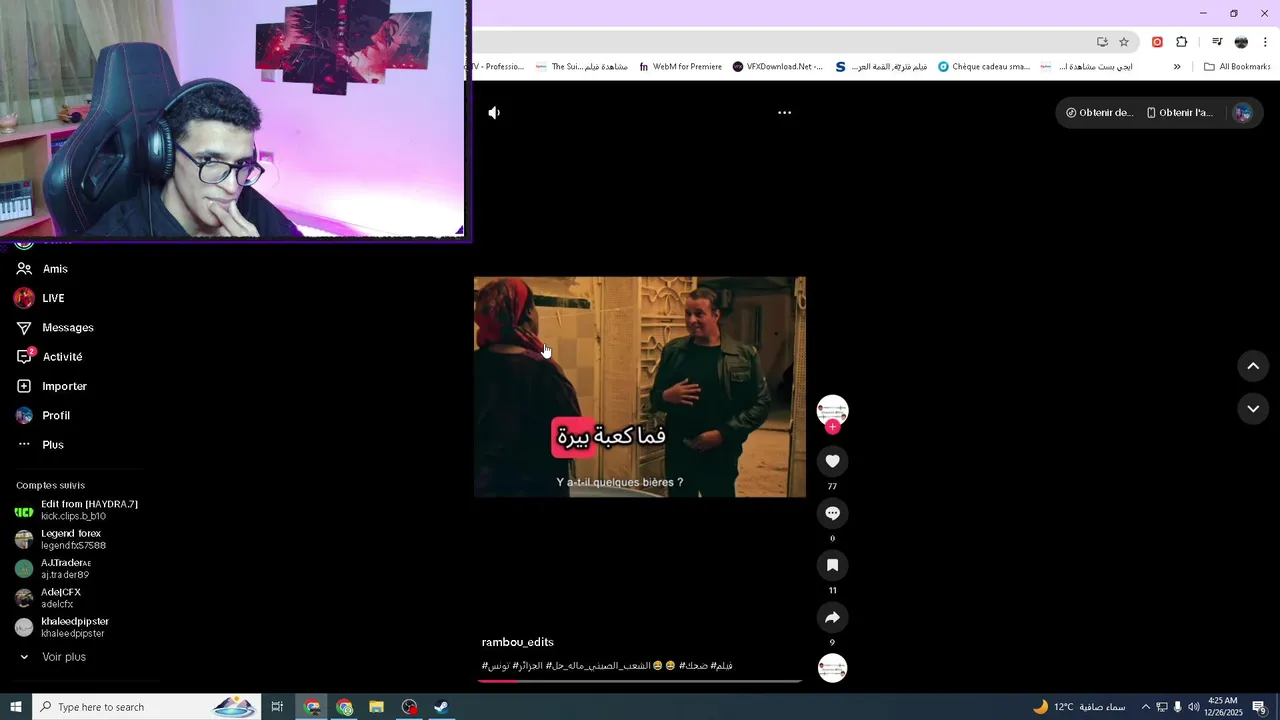The height and width of the screenshot is (720, 1280).
Task: Click the hashtag #فيلم in the caption
Action: [x=721, y=666]
